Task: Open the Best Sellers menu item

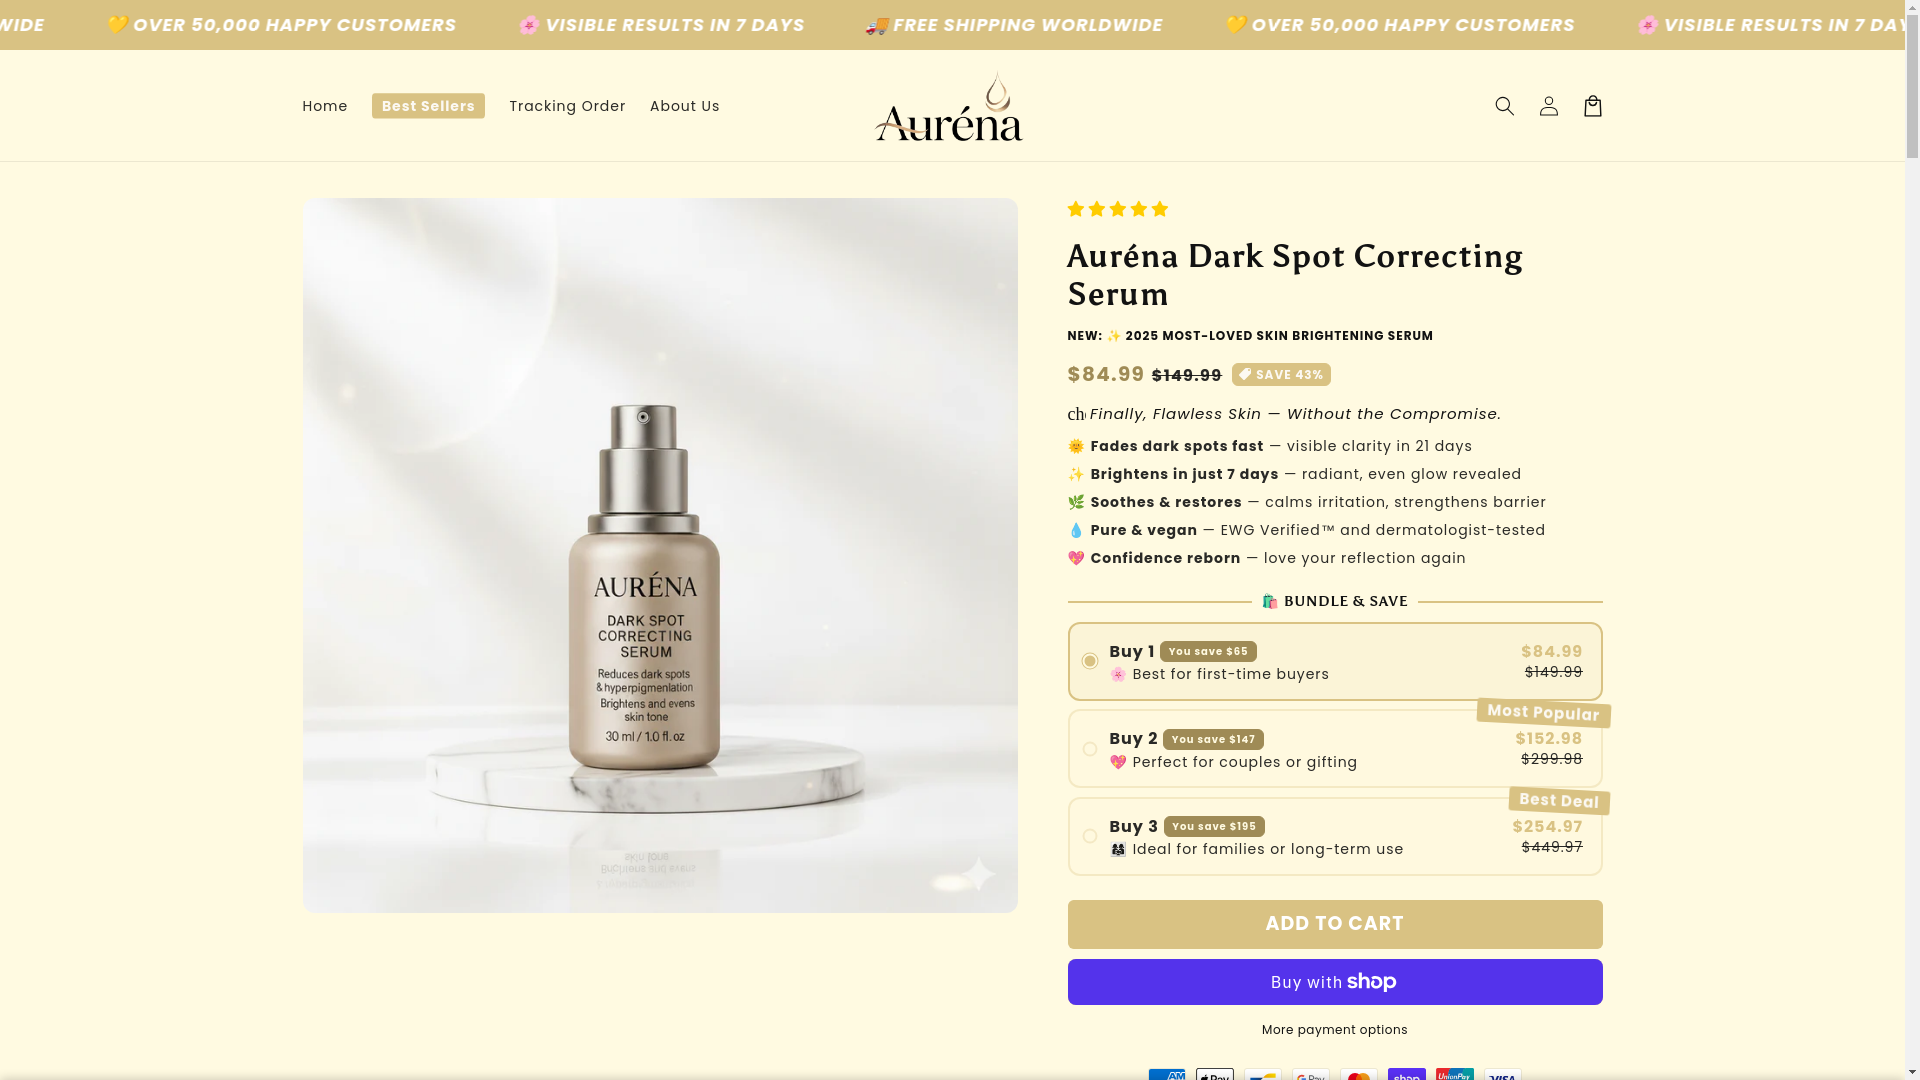Action: click(x=428, y=106)
